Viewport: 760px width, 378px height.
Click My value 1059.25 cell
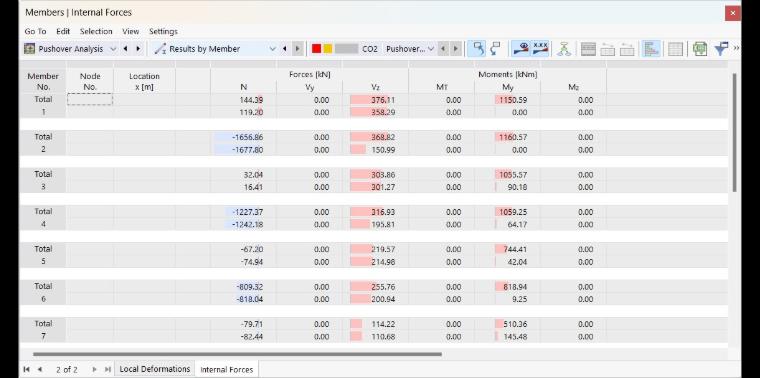(x=507, y=212)
